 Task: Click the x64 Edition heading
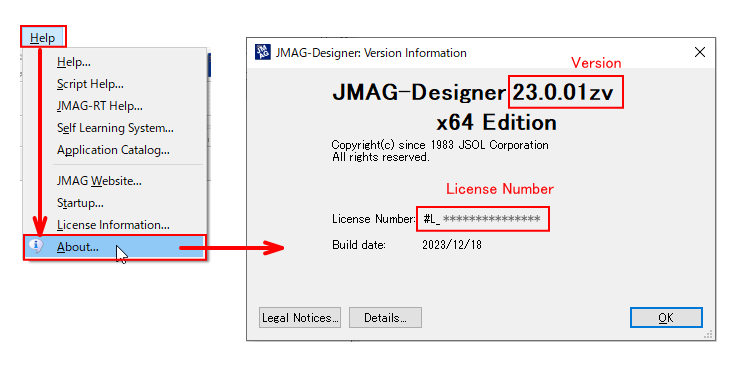(x=496, y=123)
